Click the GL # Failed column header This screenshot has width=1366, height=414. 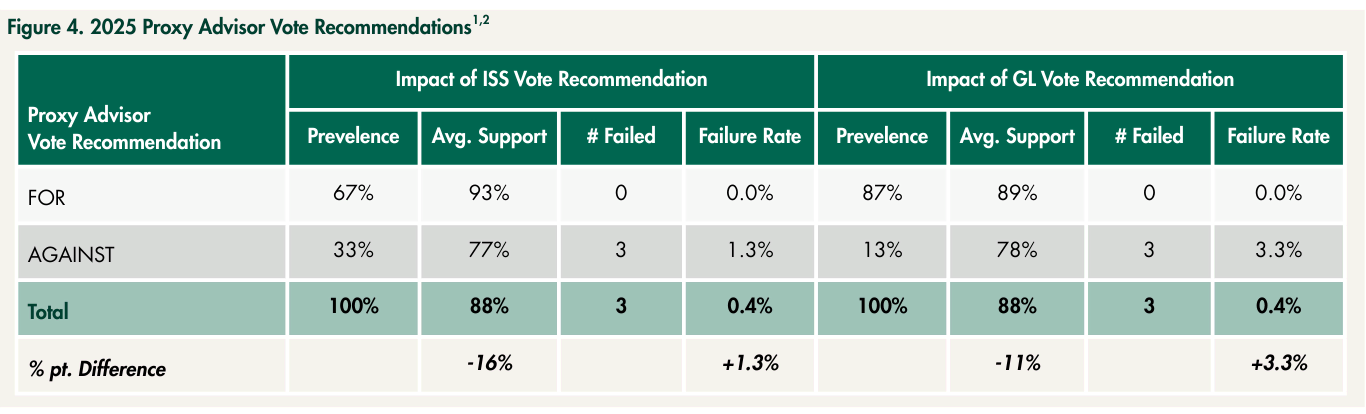1149,137
